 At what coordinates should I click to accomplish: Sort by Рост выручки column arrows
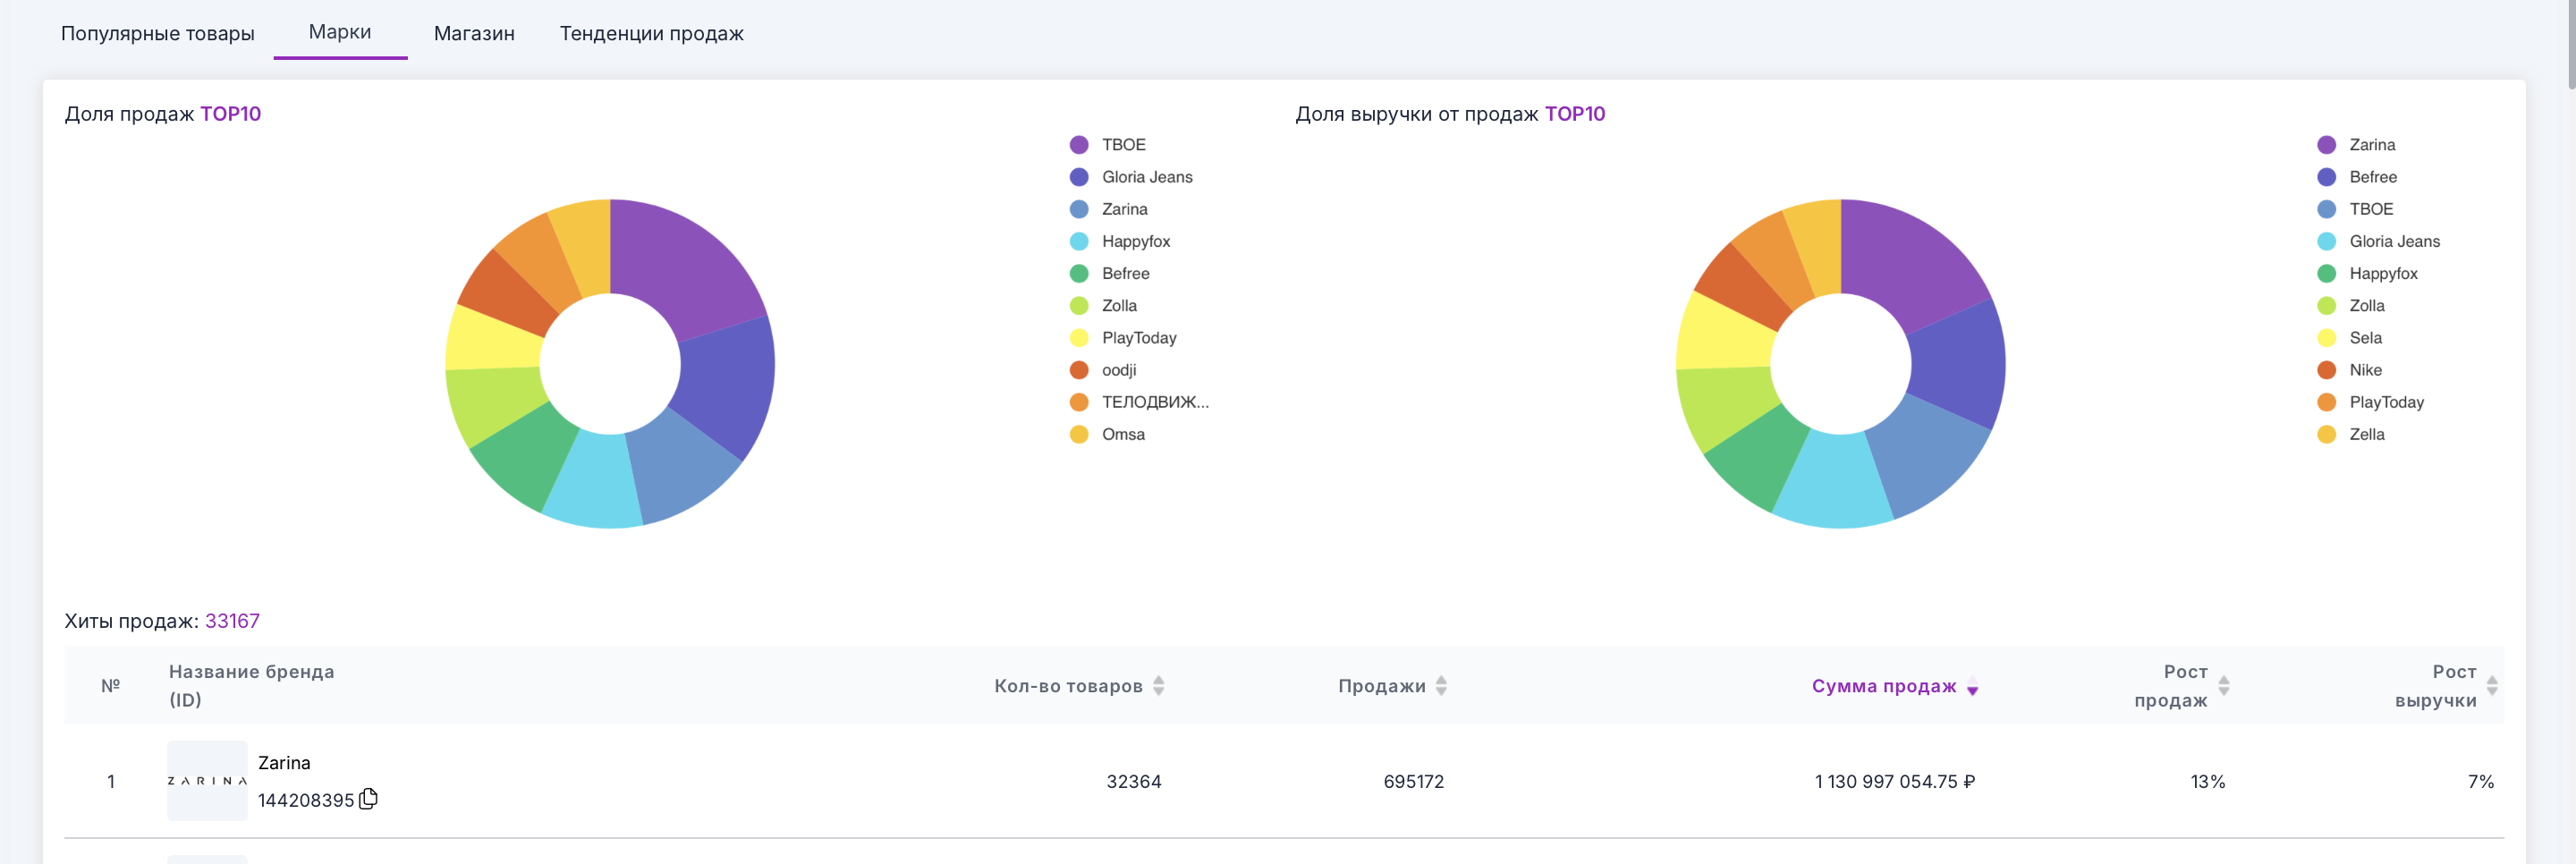2492,685
